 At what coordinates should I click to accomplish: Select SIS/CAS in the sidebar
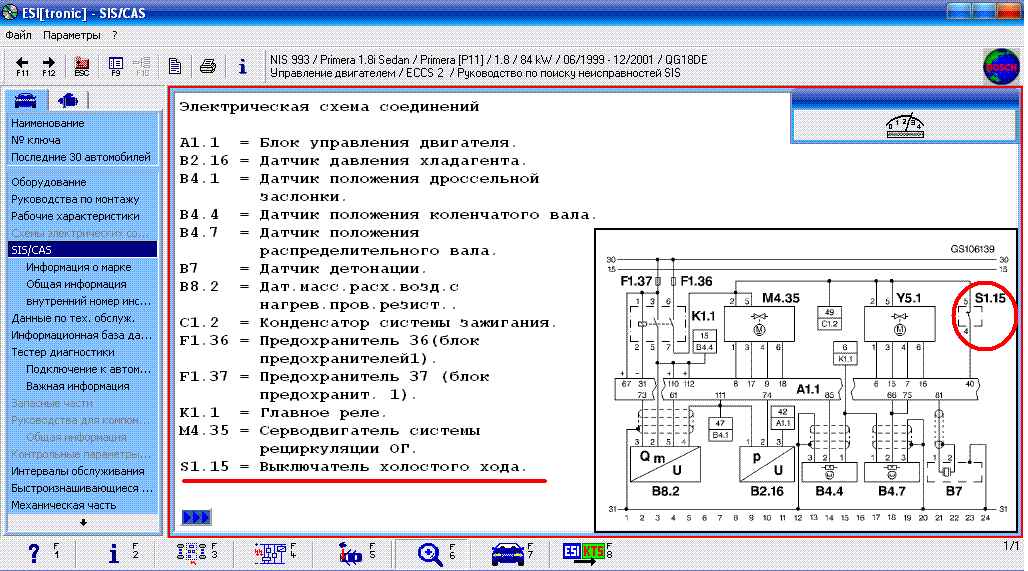[83, 250]
